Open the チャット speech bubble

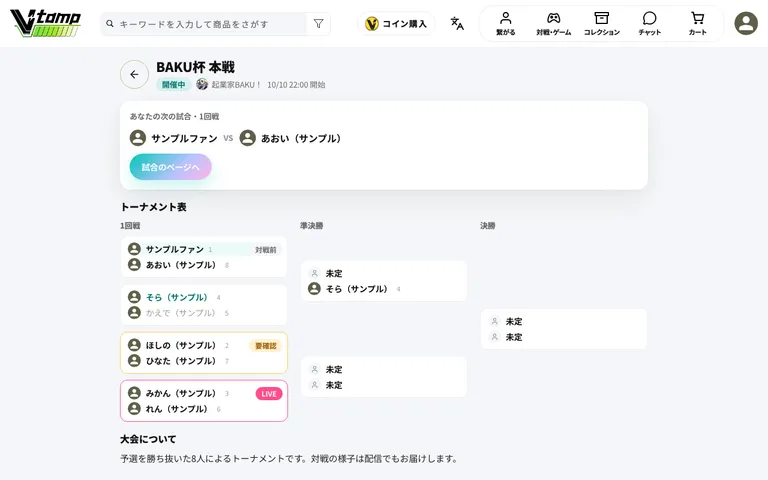point(649,24)
